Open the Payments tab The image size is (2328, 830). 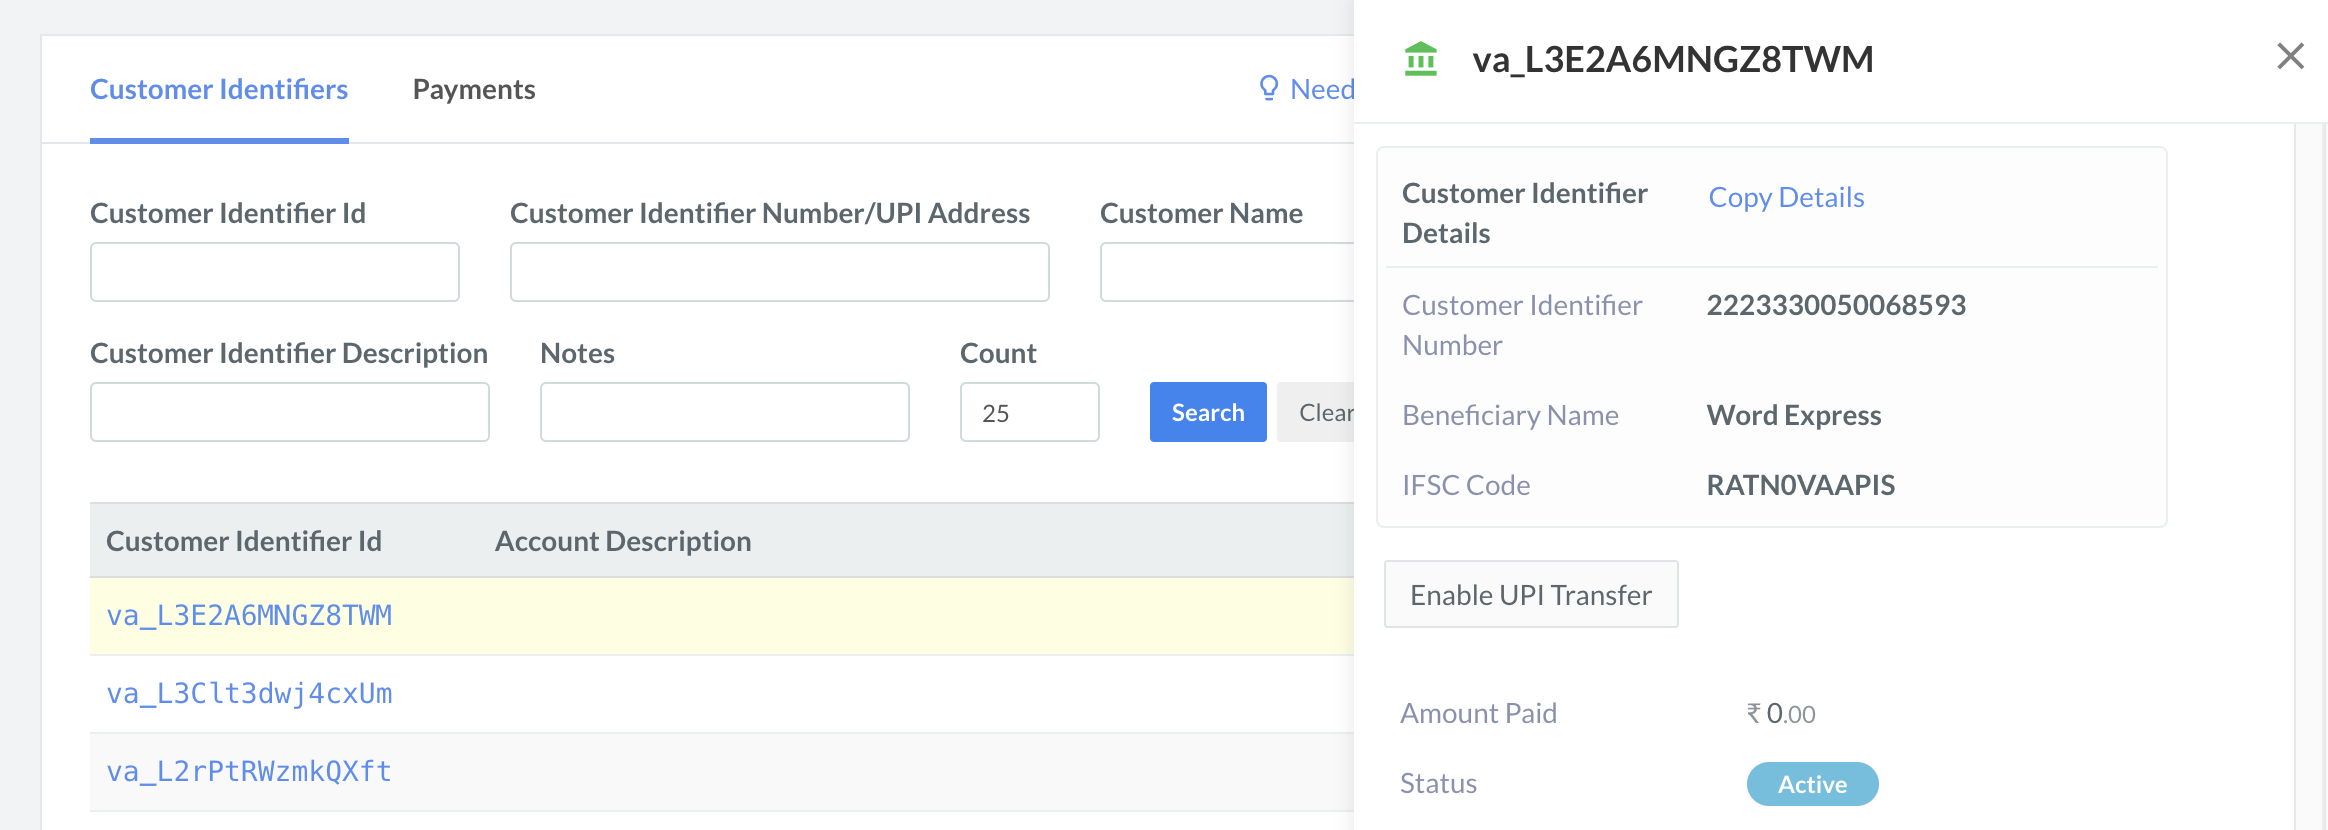coord(474,89)
